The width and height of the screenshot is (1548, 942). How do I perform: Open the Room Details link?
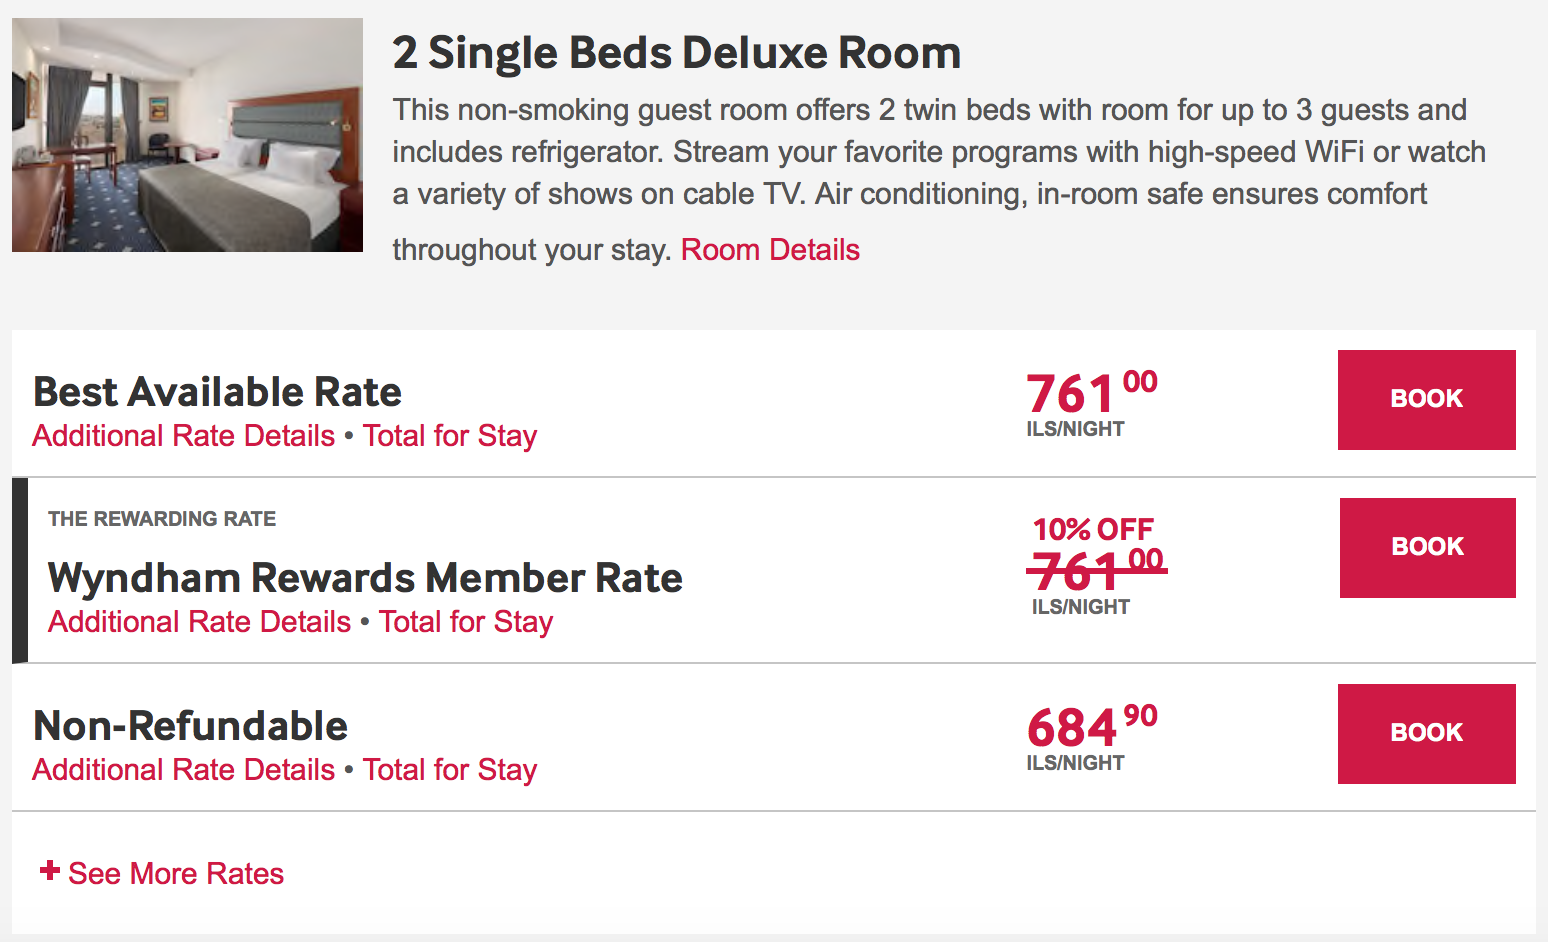770,249
